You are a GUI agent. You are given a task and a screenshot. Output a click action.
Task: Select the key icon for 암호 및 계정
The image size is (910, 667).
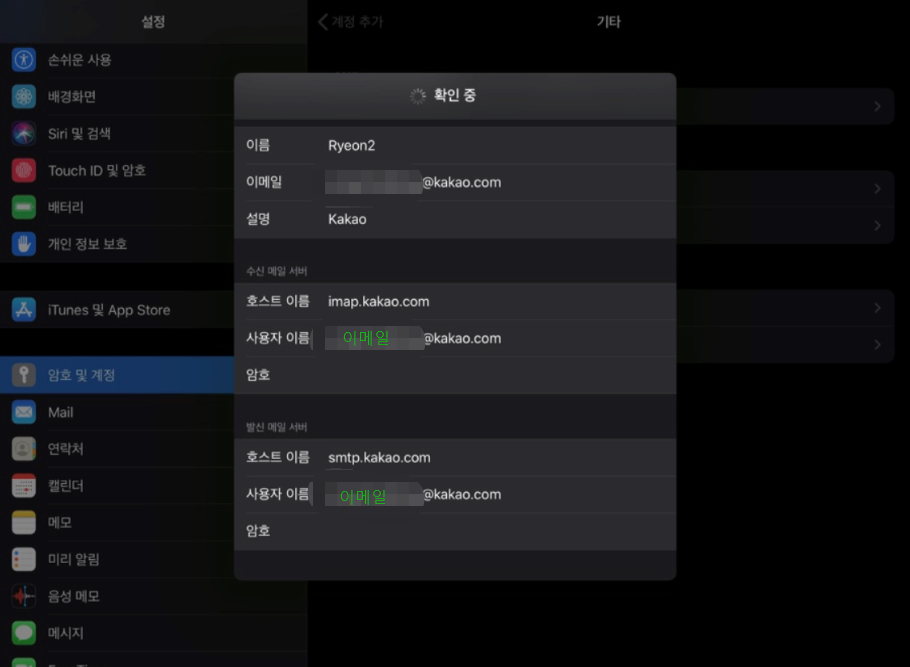click(24, 375)
